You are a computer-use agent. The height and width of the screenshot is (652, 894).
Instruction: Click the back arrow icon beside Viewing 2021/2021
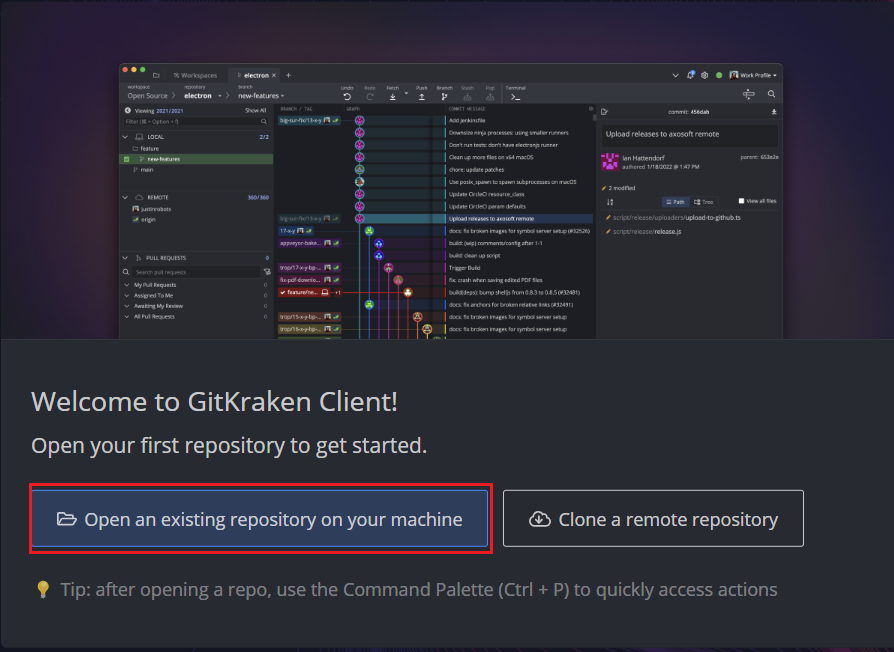(128, 111)
